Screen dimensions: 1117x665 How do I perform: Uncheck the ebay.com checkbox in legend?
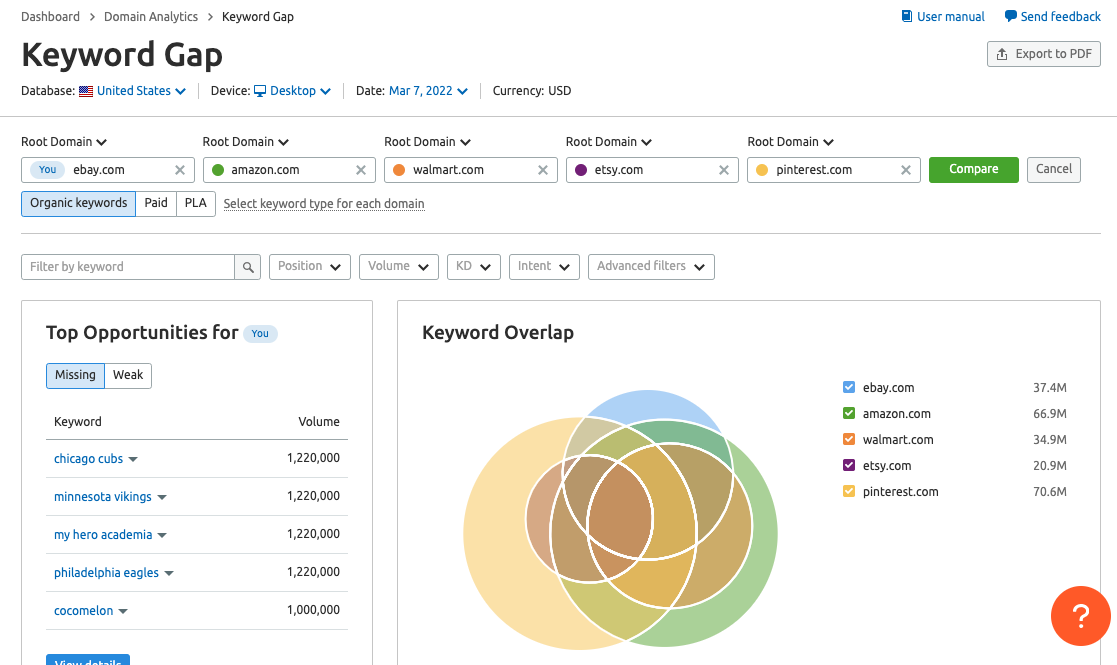849,388
